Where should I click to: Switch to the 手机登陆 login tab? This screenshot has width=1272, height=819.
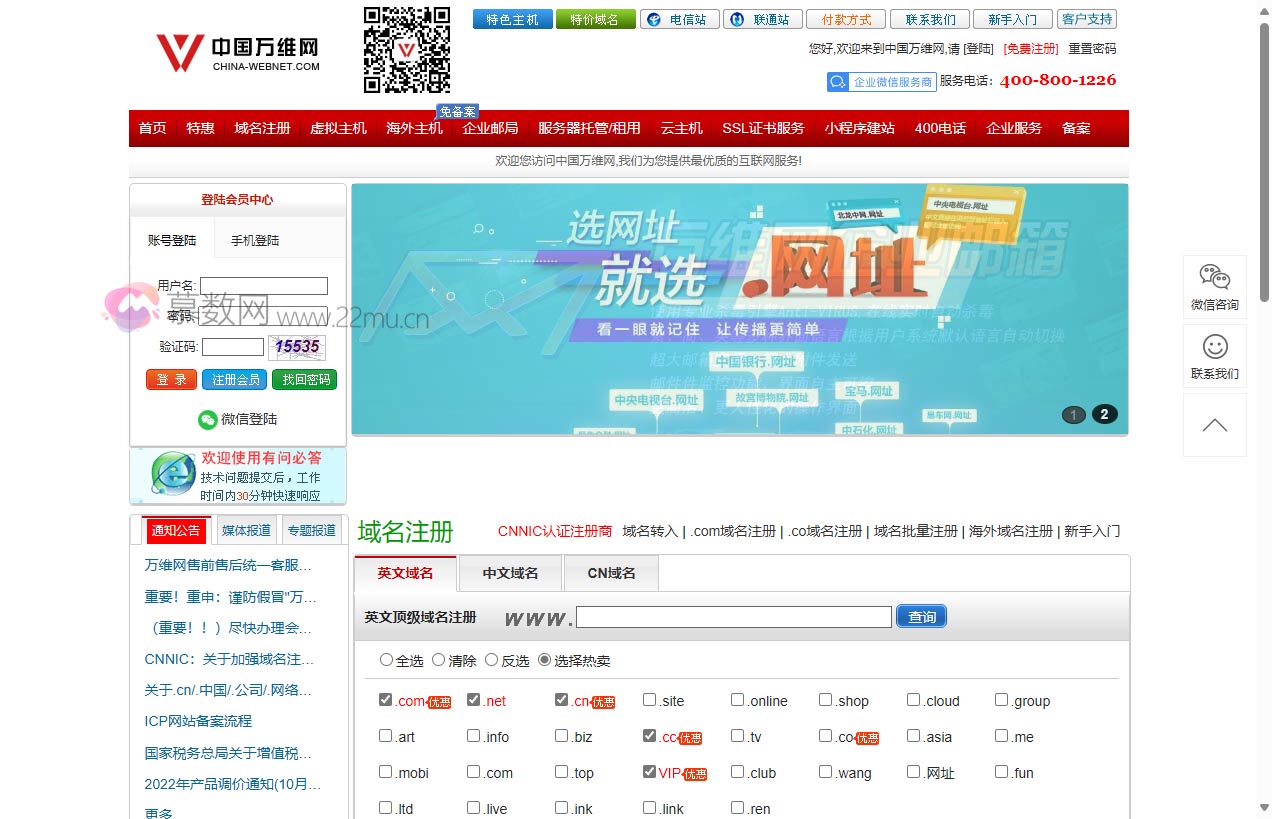252,241
